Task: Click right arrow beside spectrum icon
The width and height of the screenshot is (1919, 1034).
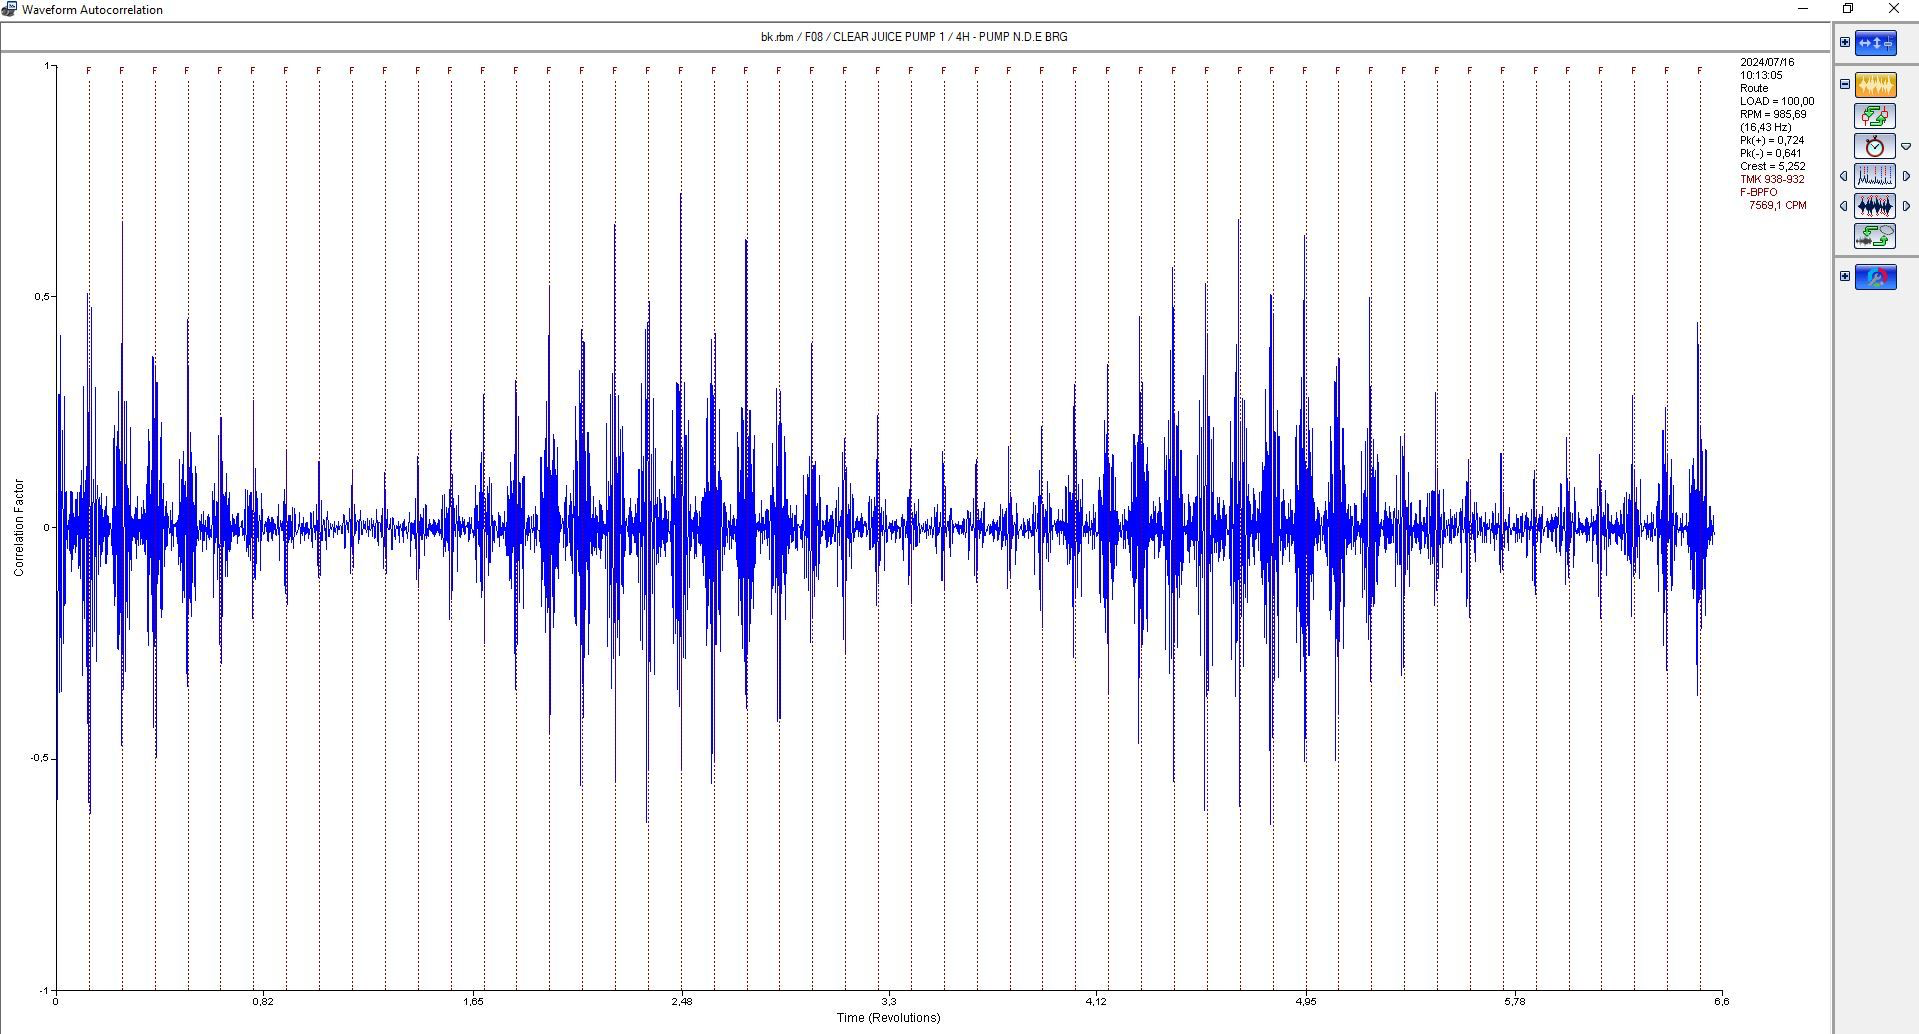Action: coord(1906,177)
